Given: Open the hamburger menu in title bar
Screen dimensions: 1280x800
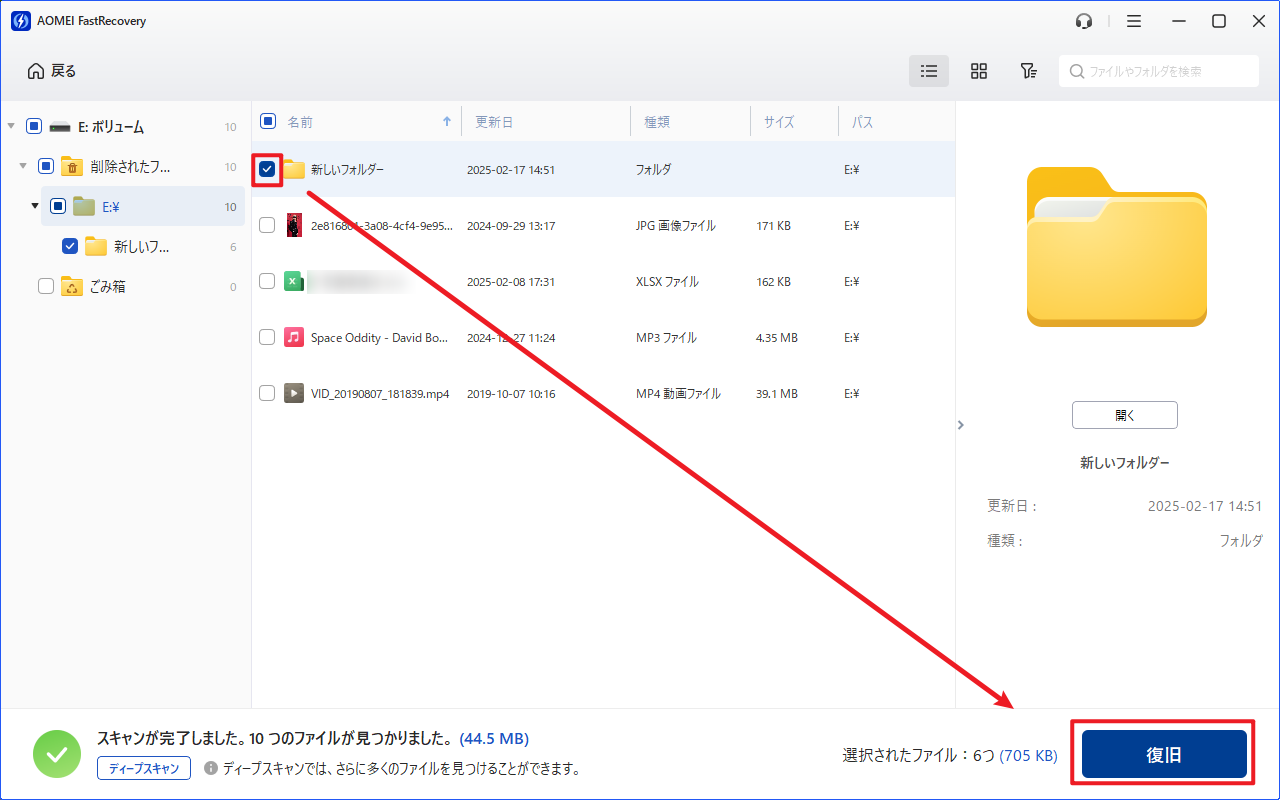Looking at the screenshot, I should coord(1133,21).
